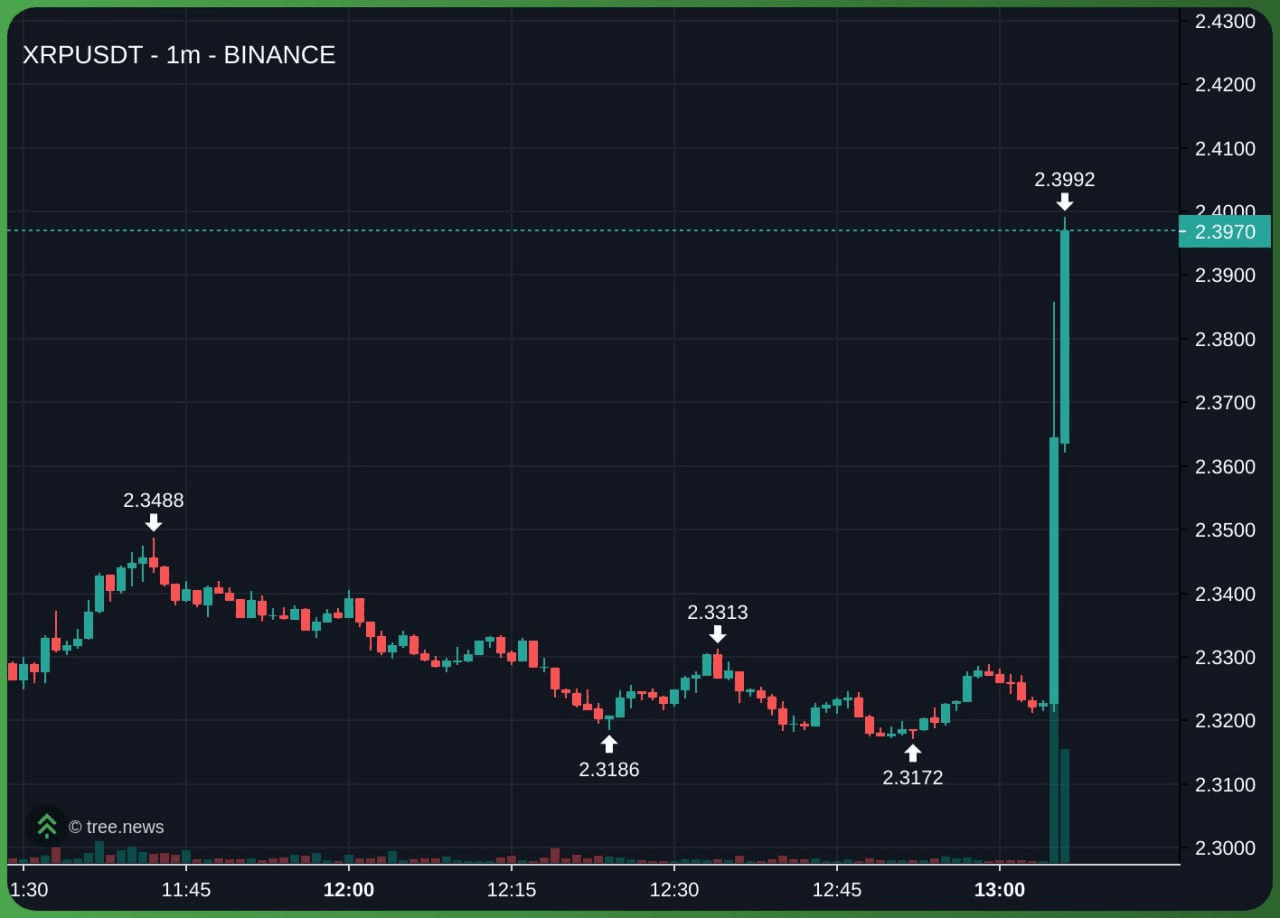This screenshot has height=918, width=1280.
Task: Click the 2.3186 swing low label
Action: tap(609, 769)
